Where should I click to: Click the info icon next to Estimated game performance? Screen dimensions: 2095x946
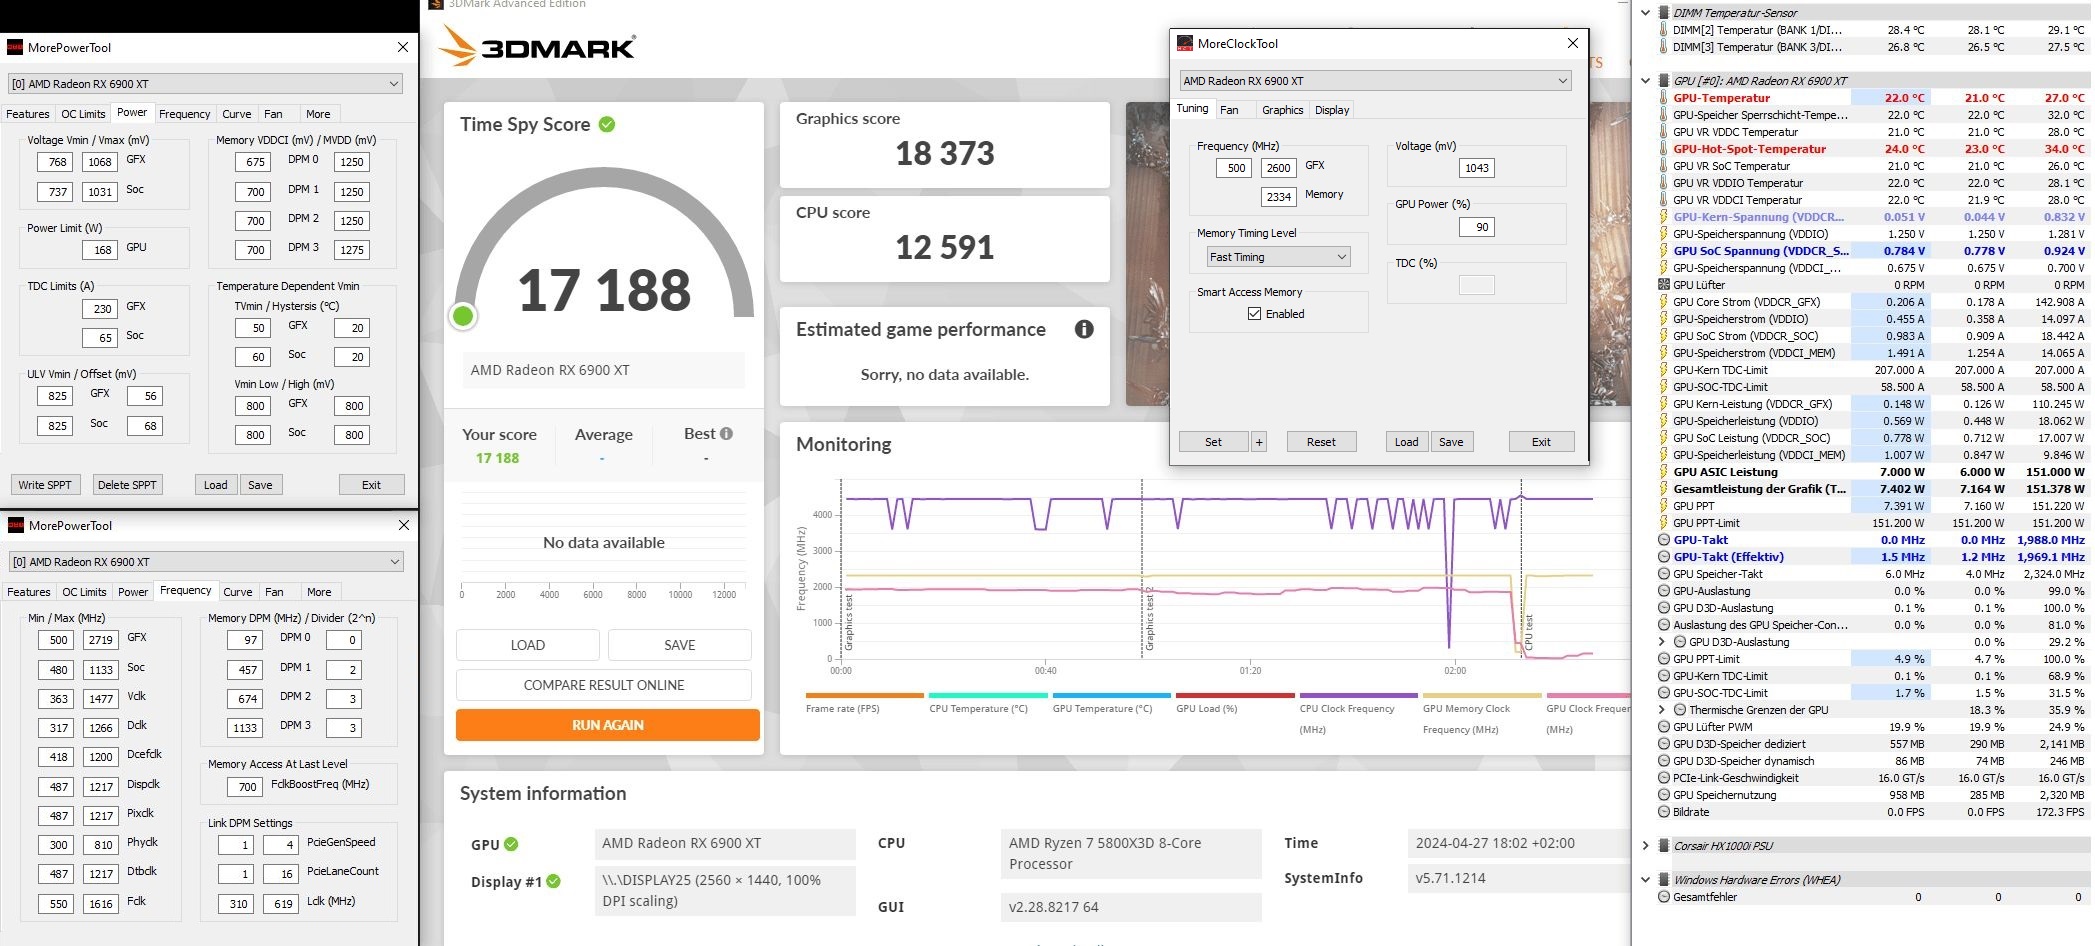(1084, 329)
